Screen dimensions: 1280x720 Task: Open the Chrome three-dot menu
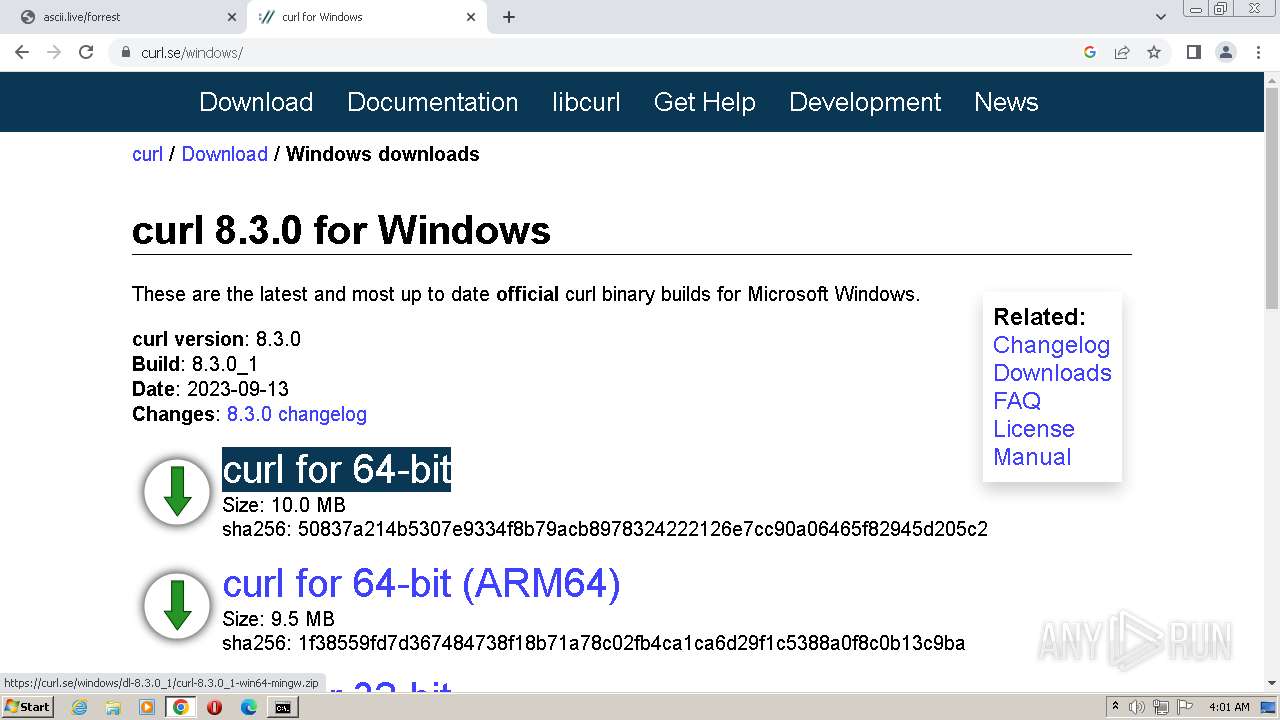tap(1258, 52)
